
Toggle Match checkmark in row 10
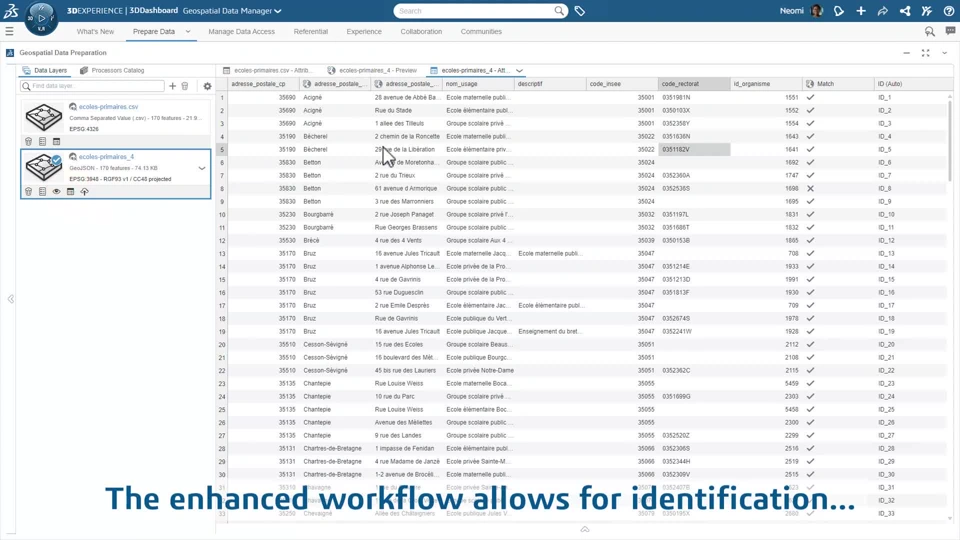(x=810, y=214)
